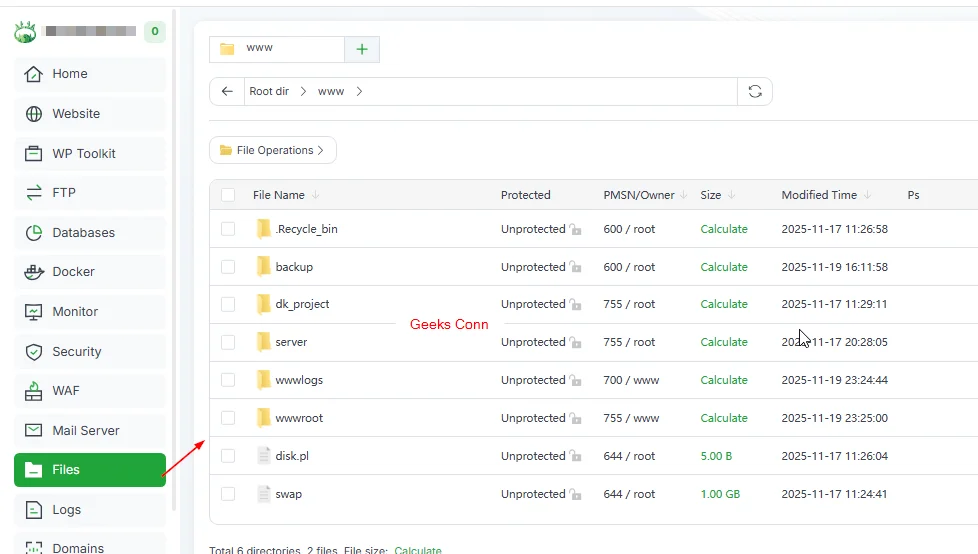Click the Logs document icon
Viewport: 978px width, 554px height.
(x=34, y=510)
